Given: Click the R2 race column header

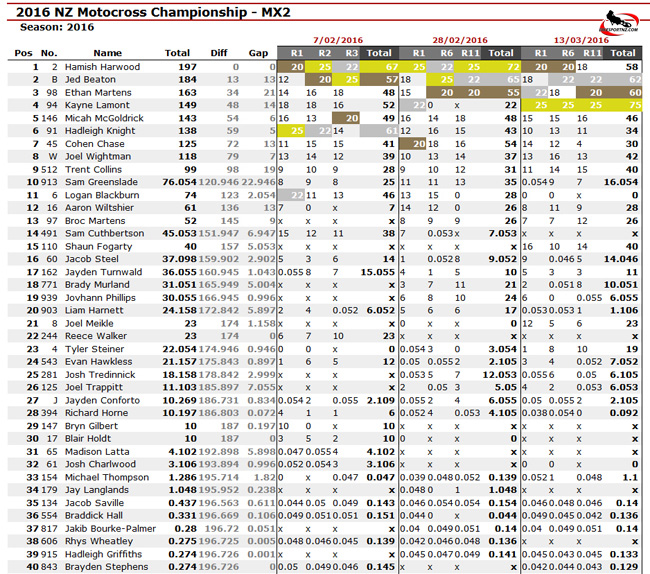Looking at the screenshot, I should tap(324, 53).
